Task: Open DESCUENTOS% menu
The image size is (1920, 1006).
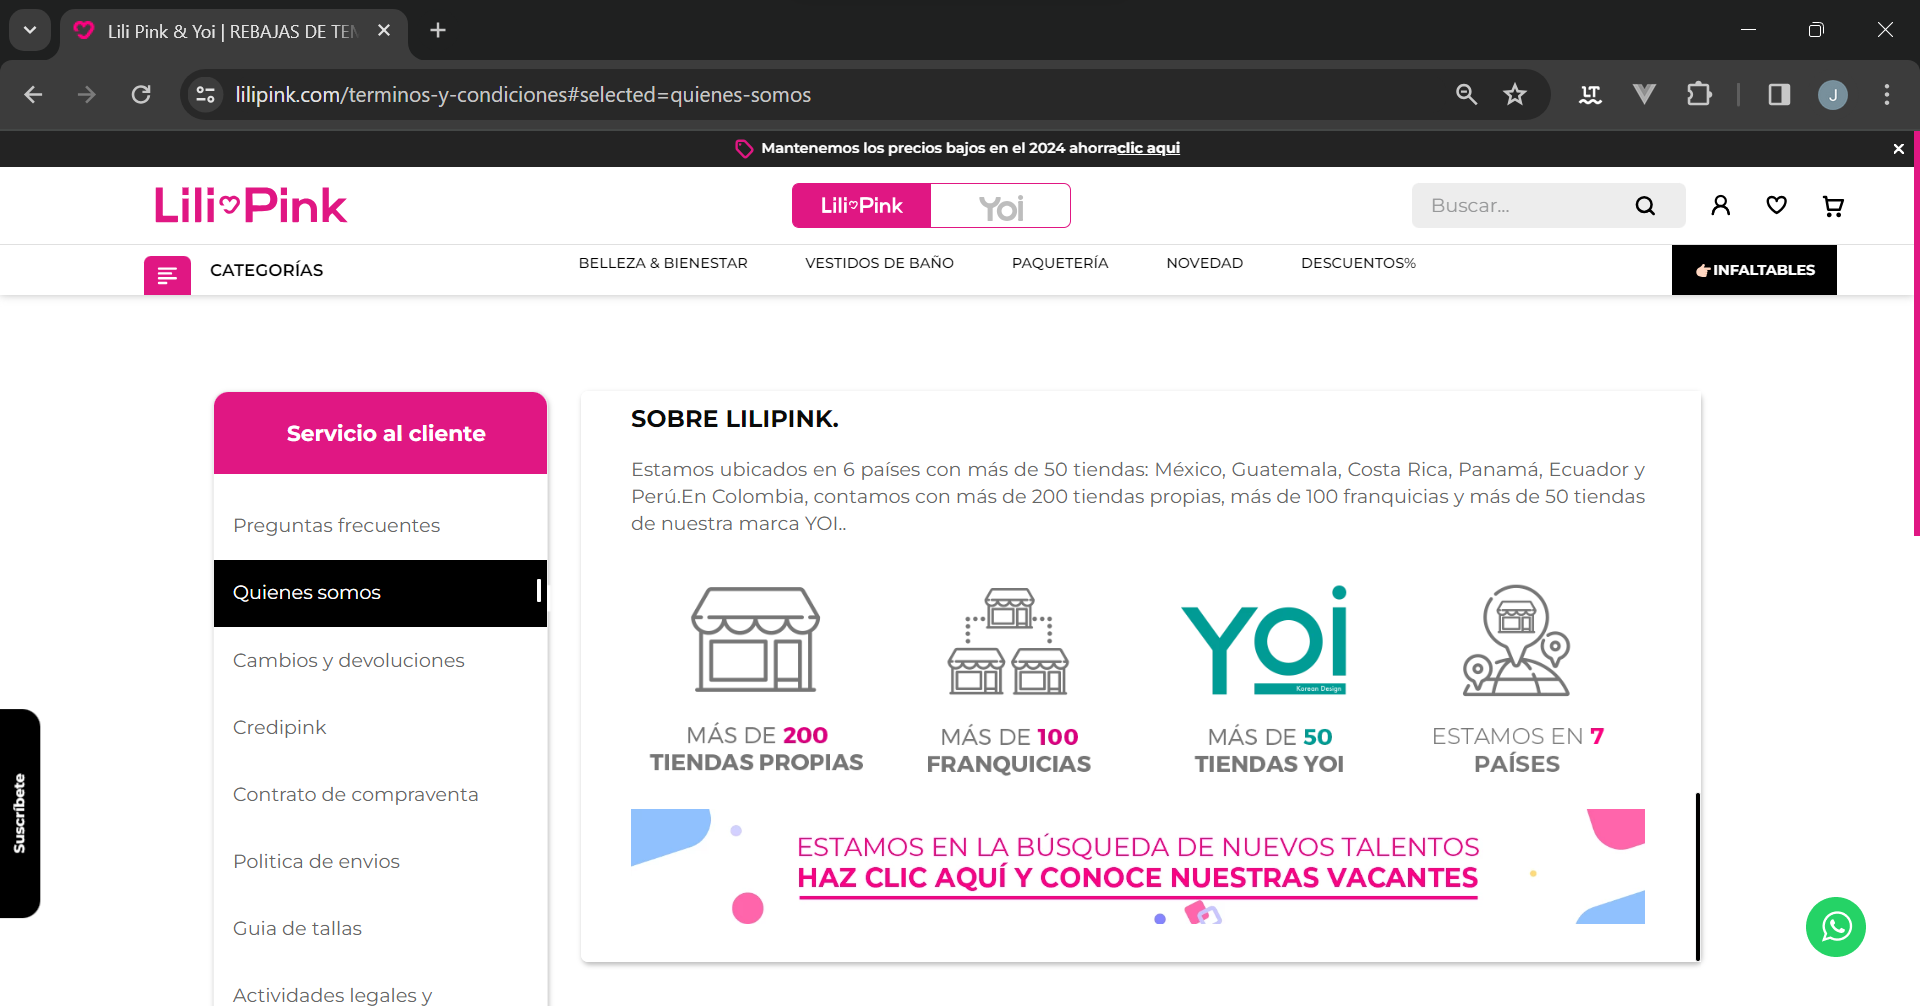Action: pos(1358,263)
